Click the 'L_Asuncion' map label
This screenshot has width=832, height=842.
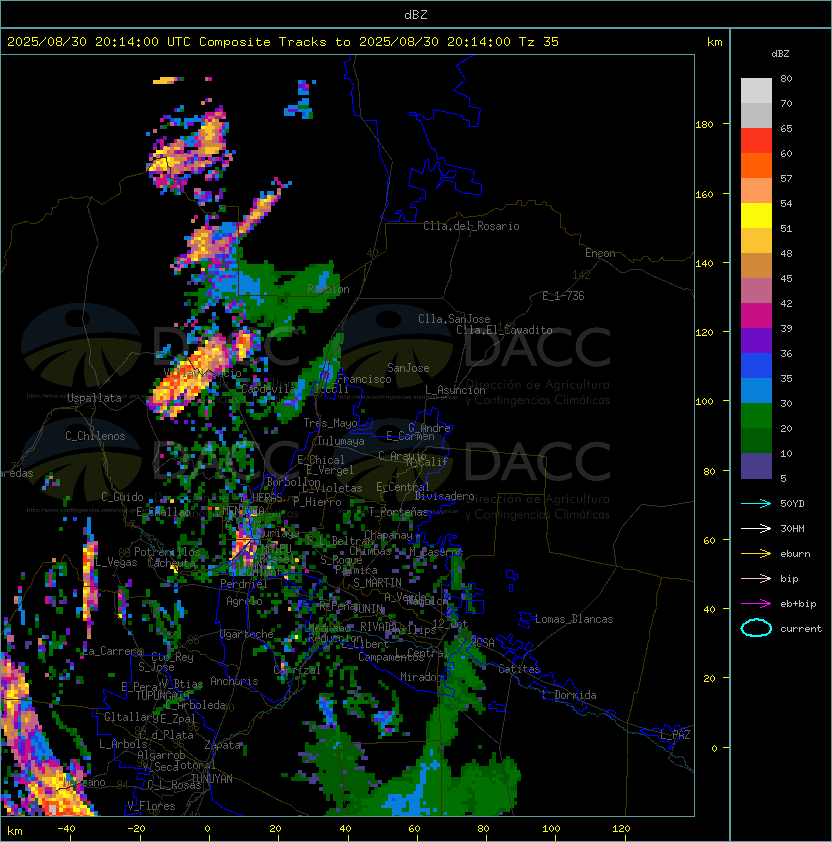(455, 390)
